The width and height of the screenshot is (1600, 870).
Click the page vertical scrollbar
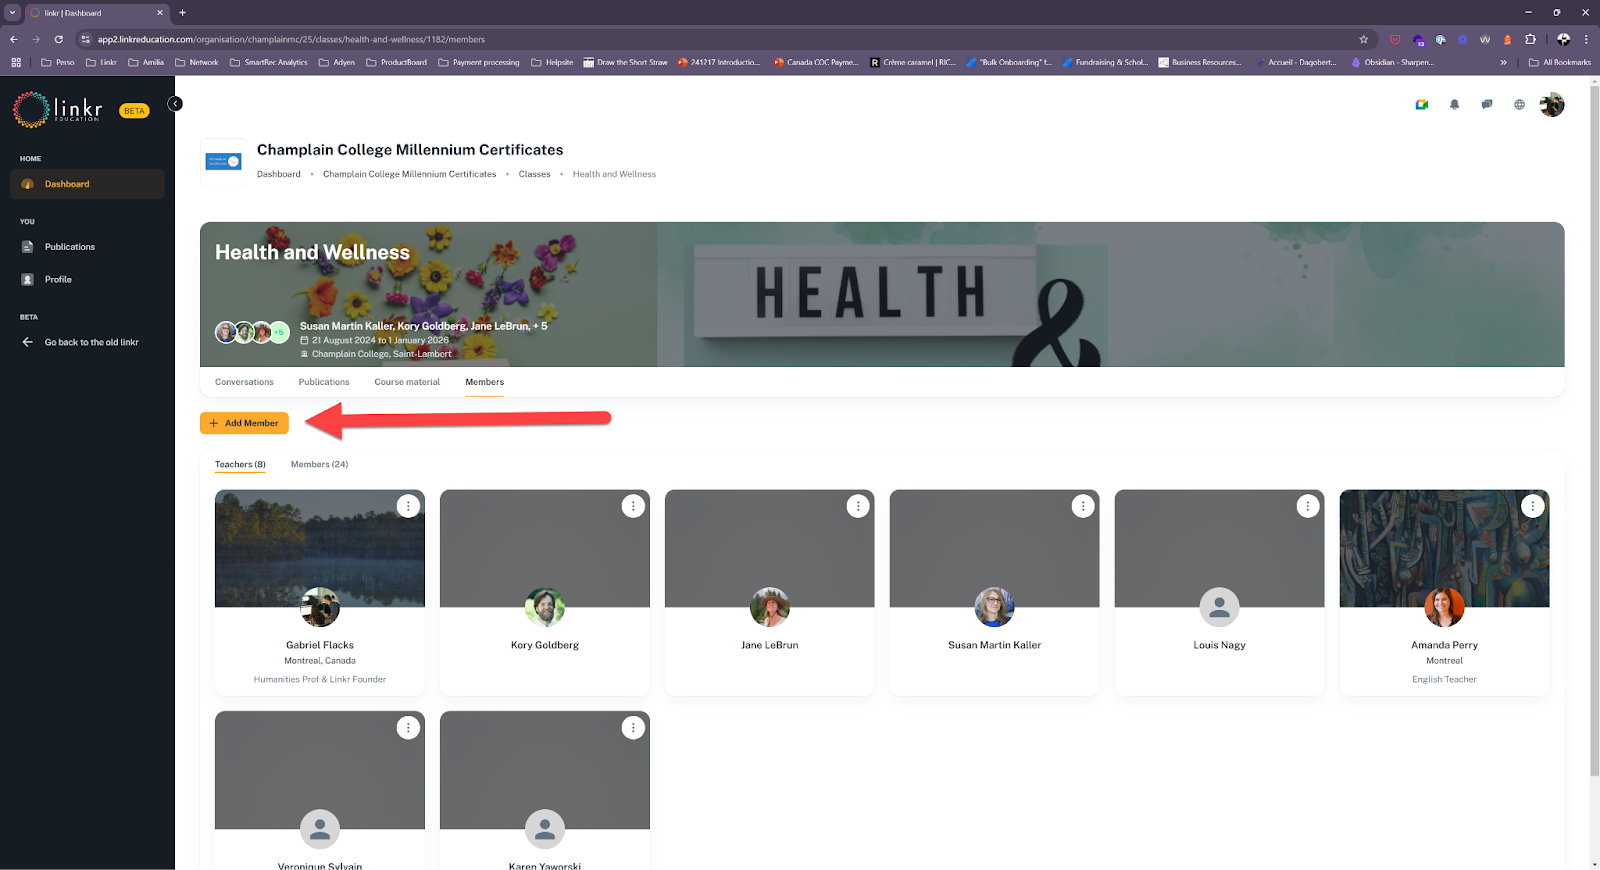(x=1594, y=430)
